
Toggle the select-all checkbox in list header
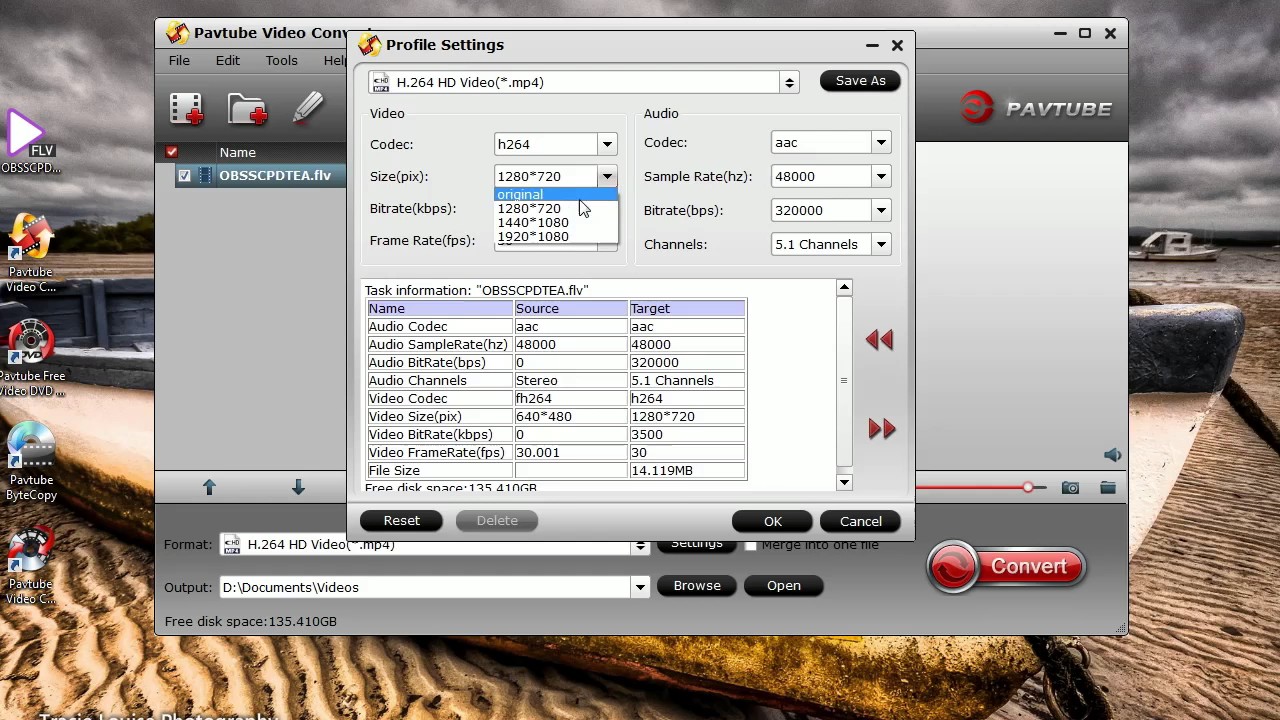click(x=172, y=152)
